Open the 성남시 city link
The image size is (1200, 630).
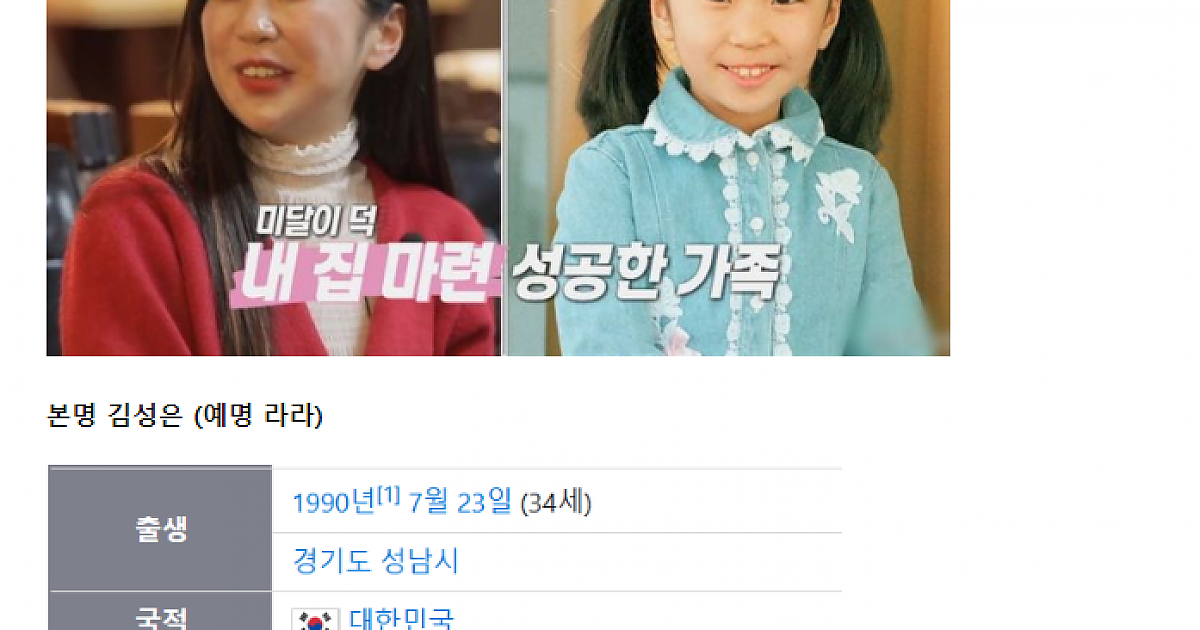[x=420, y=561]
